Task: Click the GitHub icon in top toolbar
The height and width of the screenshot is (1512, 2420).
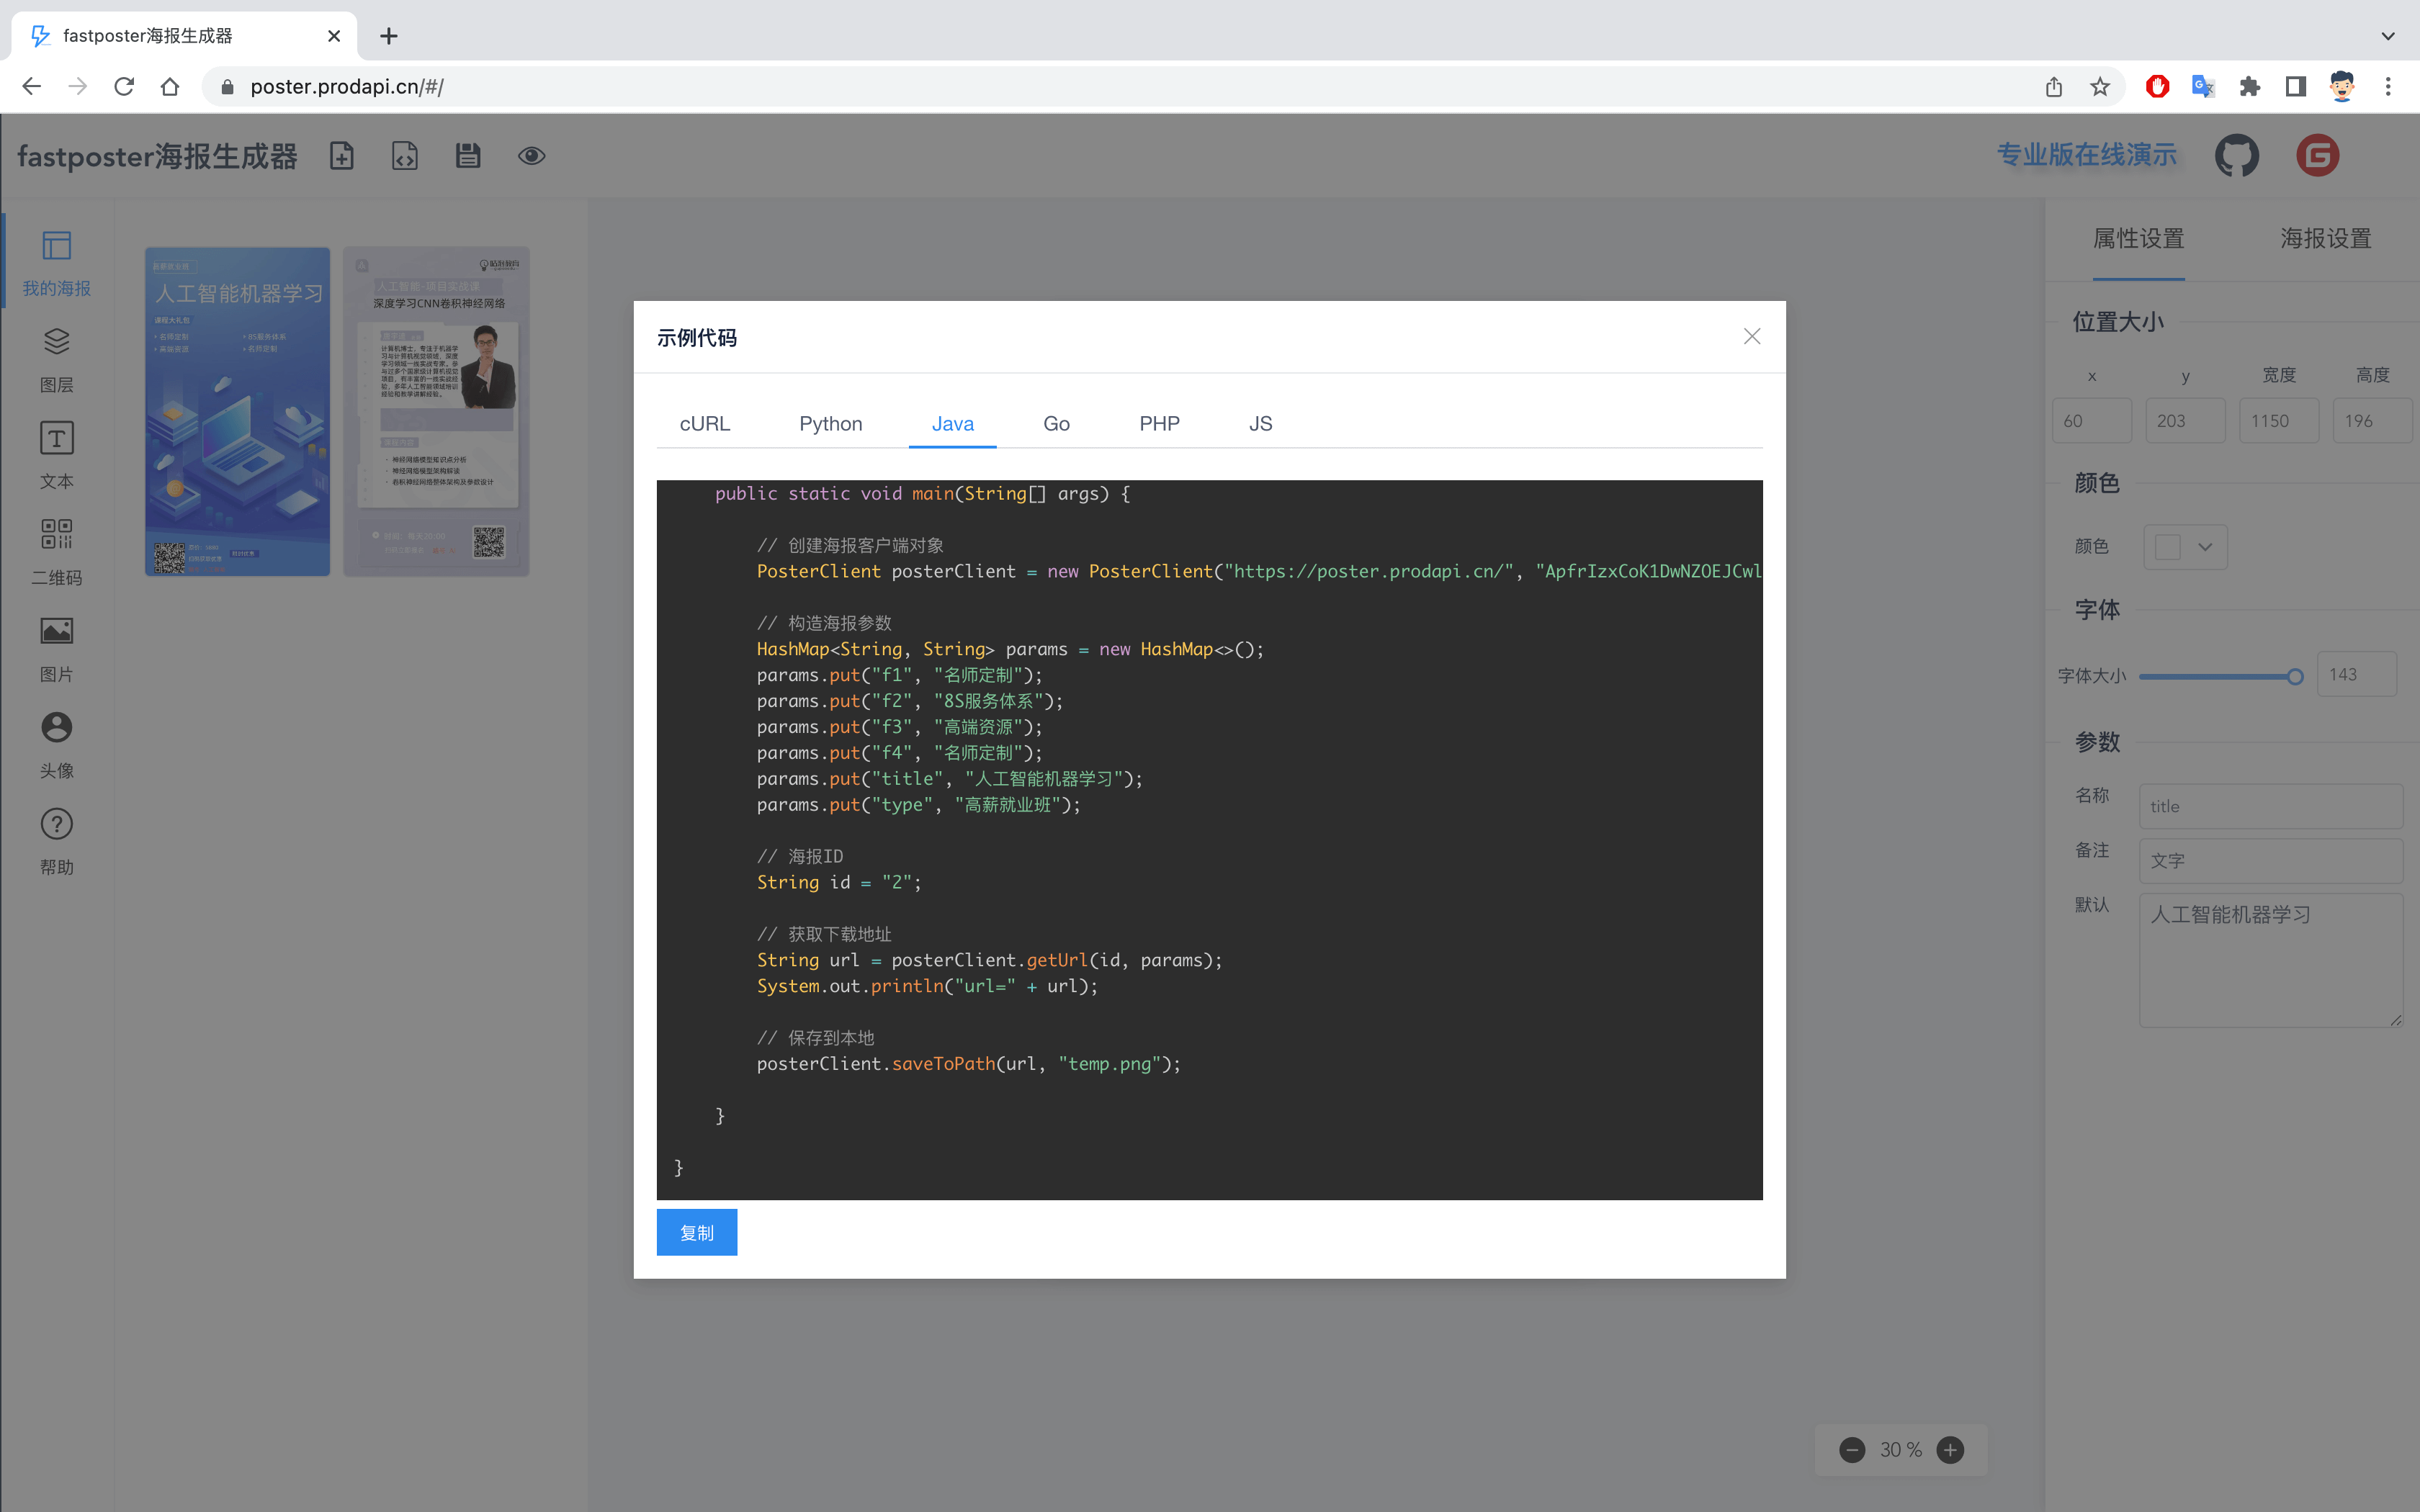Action: pyautogui.click(x=2237, y=155)
